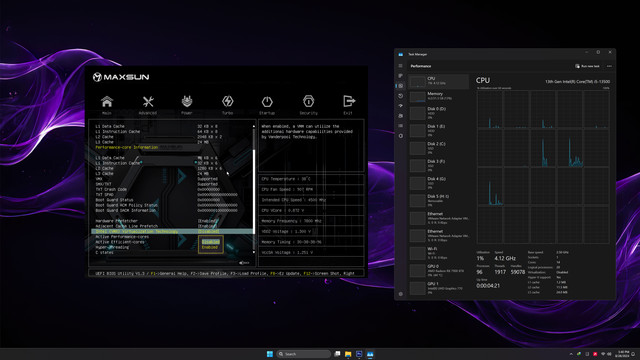Select Performance page icon in Task Manager sidebar
Screen dimensions: 640x360
point(400,86)
